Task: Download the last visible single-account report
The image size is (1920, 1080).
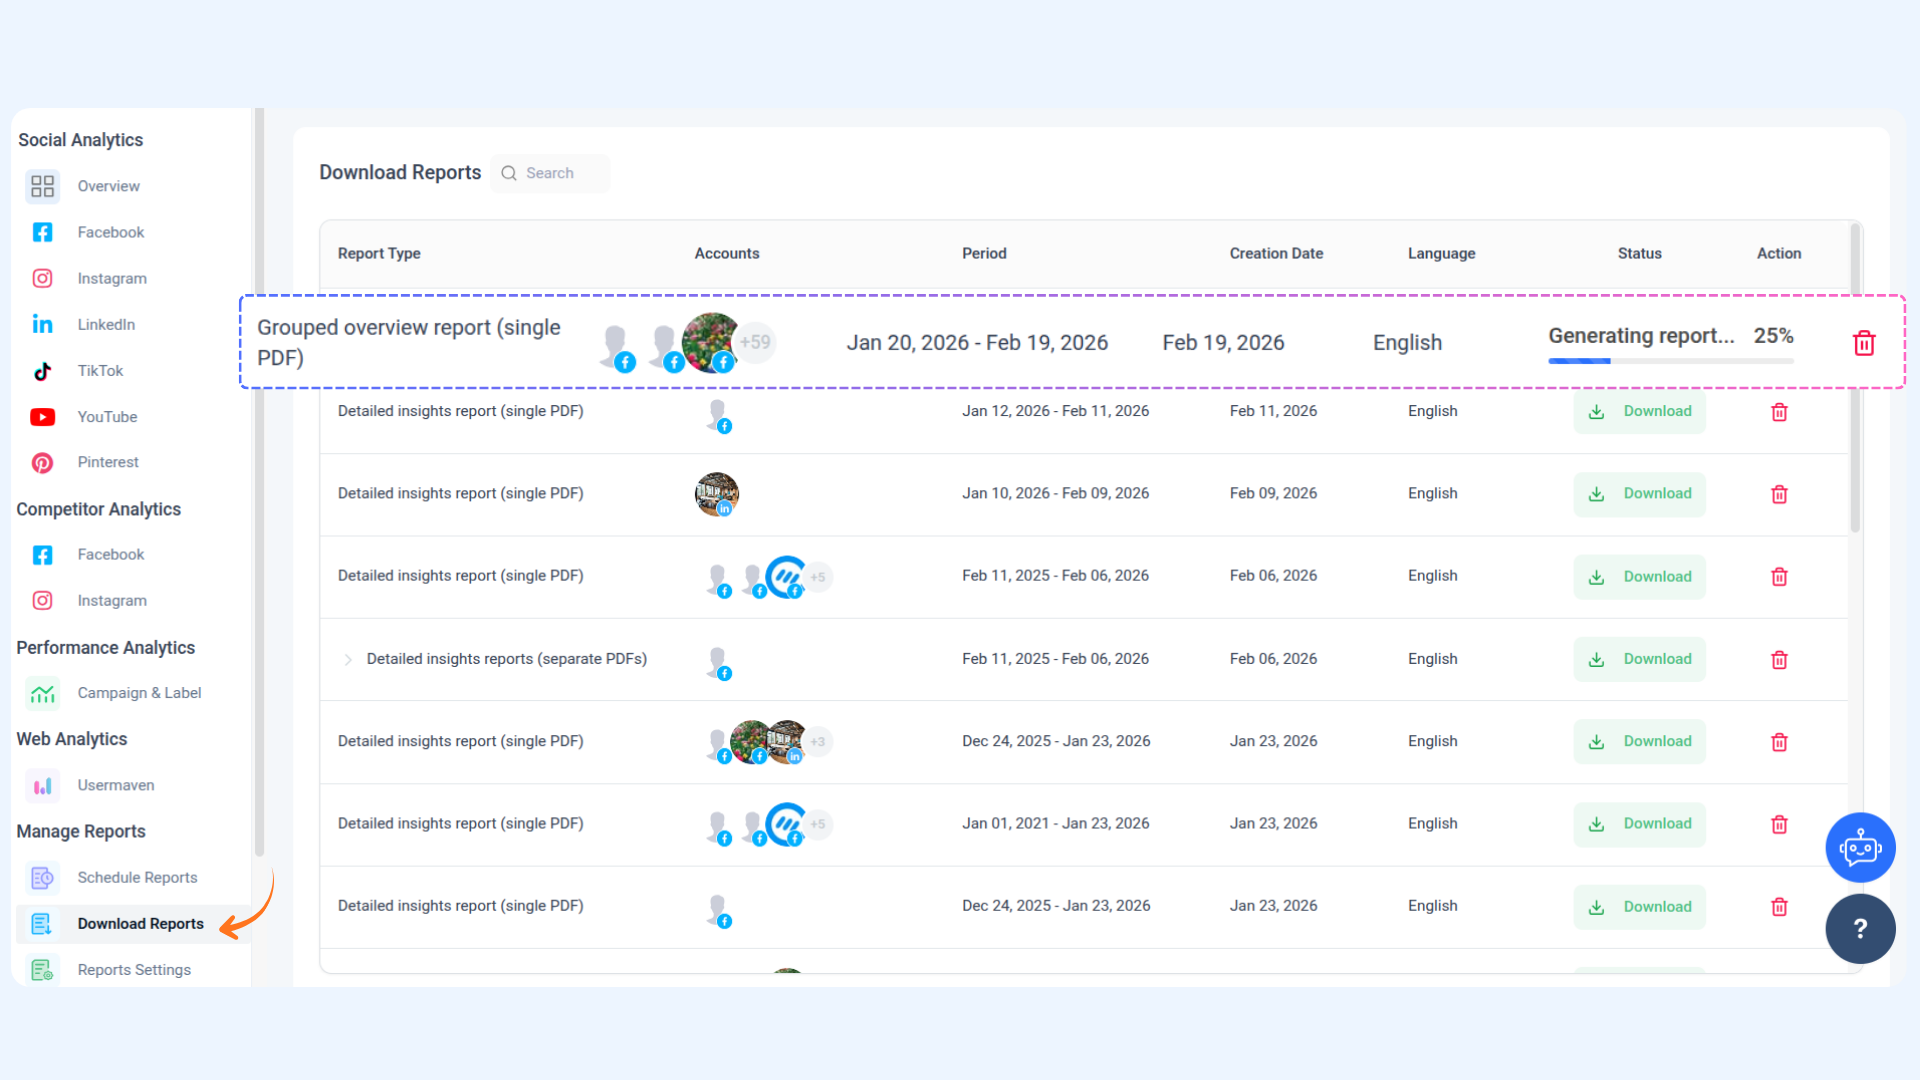Action: point(1639,907)
